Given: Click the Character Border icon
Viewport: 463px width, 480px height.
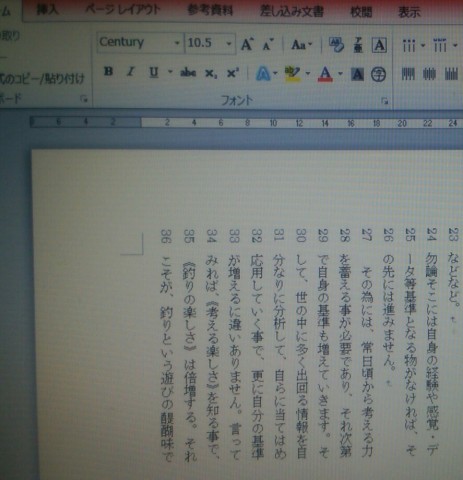Looking at the screenshot, I should click(x=379, y=45).
